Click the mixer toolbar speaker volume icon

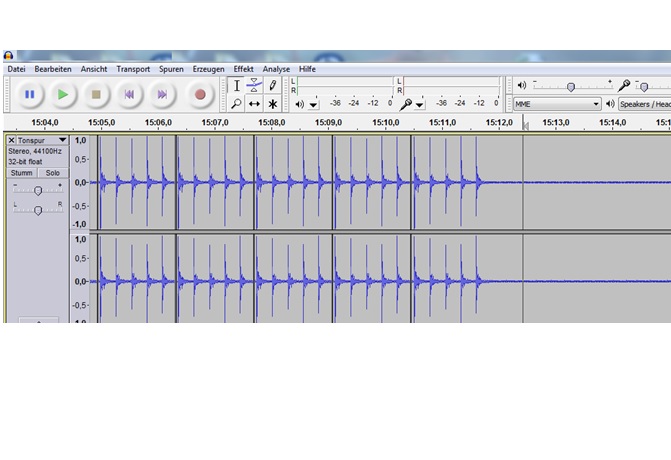[522, 85]
